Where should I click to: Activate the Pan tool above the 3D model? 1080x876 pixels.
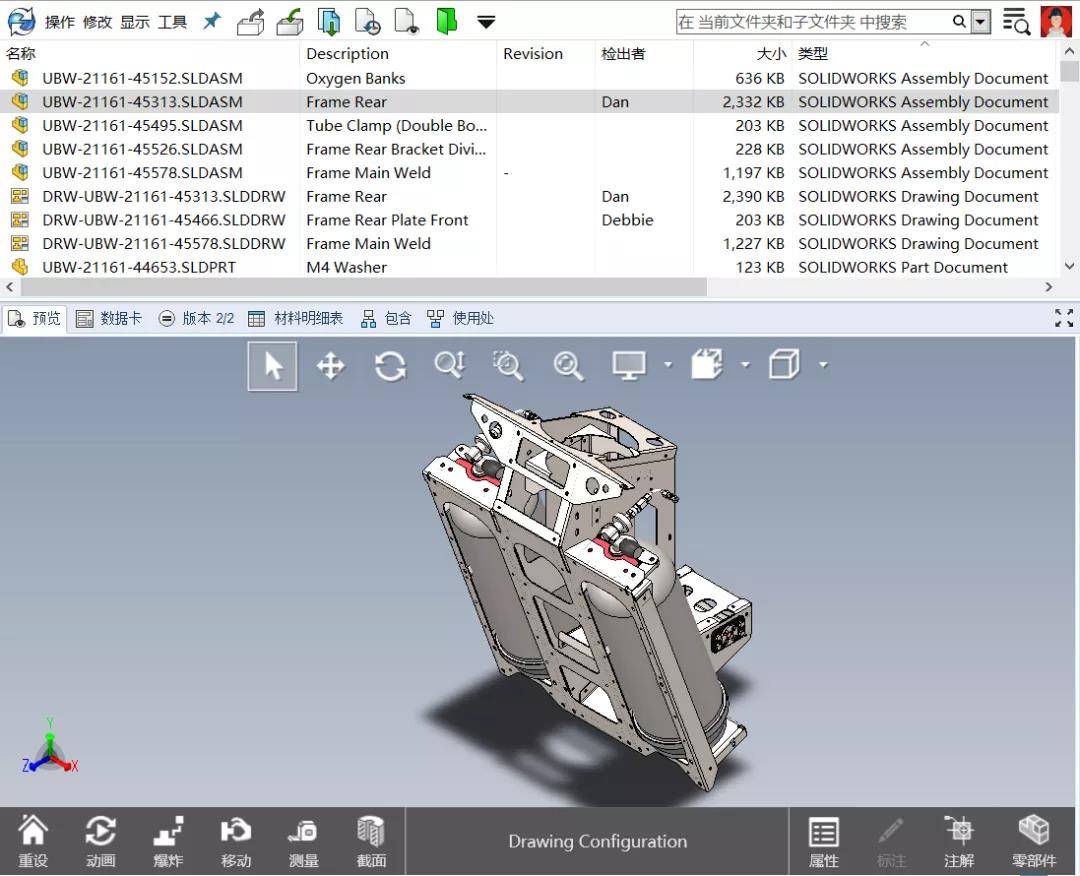pyautogui.click(x=330, y=365)
